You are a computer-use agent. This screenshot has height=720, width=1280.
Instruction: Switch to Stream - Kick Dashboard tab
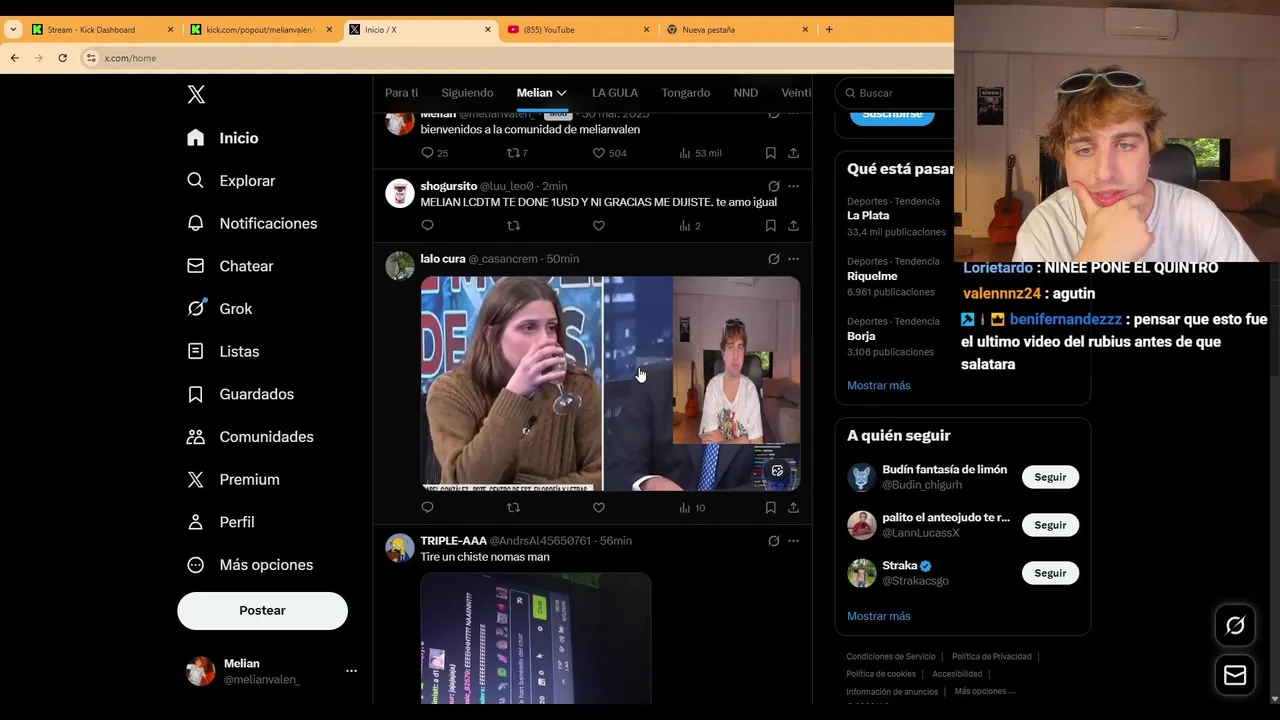pos(100,29)
